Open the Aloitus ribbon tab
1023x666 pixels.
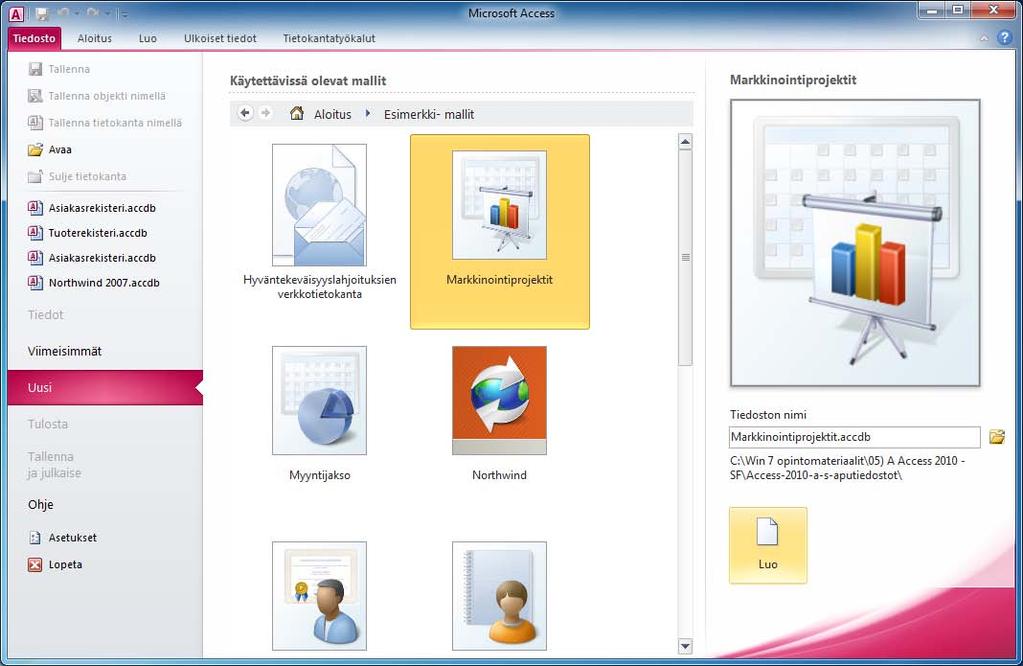95,38
